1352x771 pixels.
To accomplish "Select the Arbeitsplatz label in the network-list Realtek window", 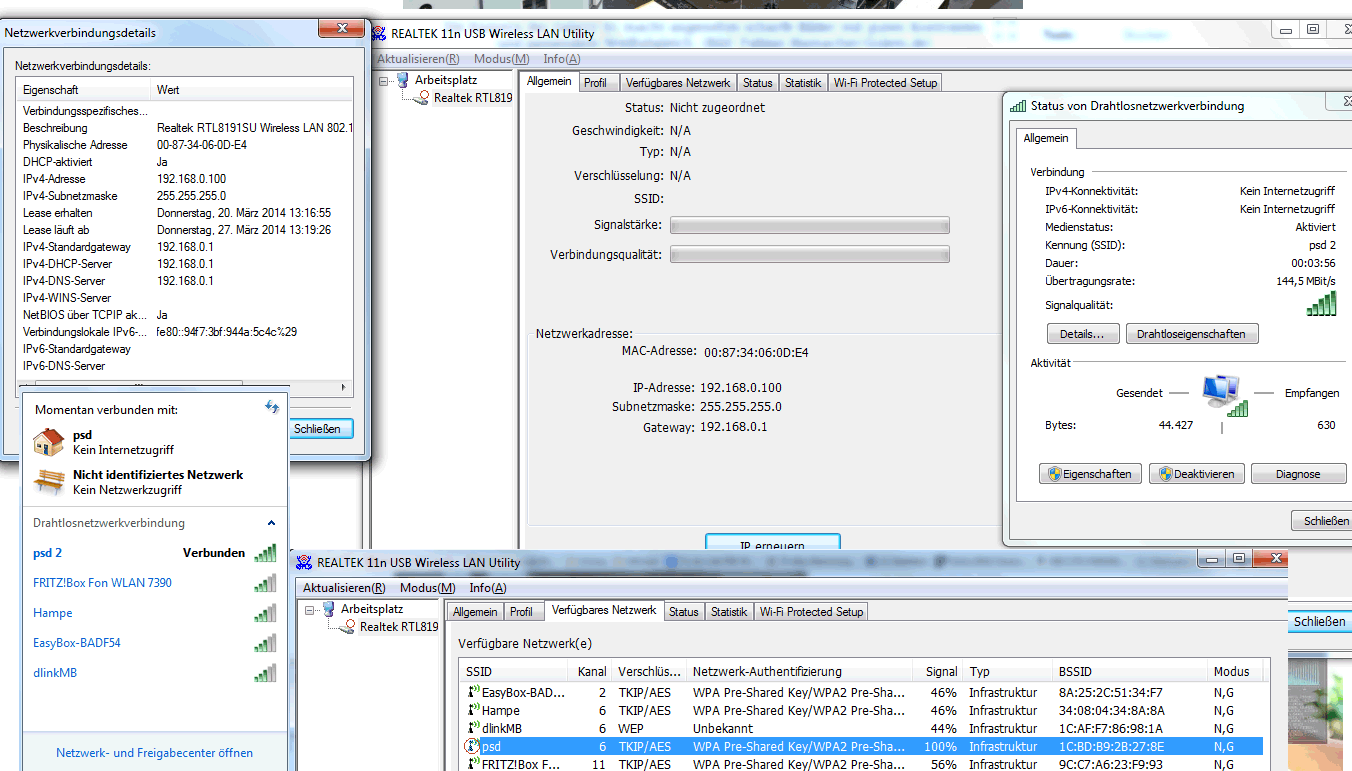I will coord(372,608).
